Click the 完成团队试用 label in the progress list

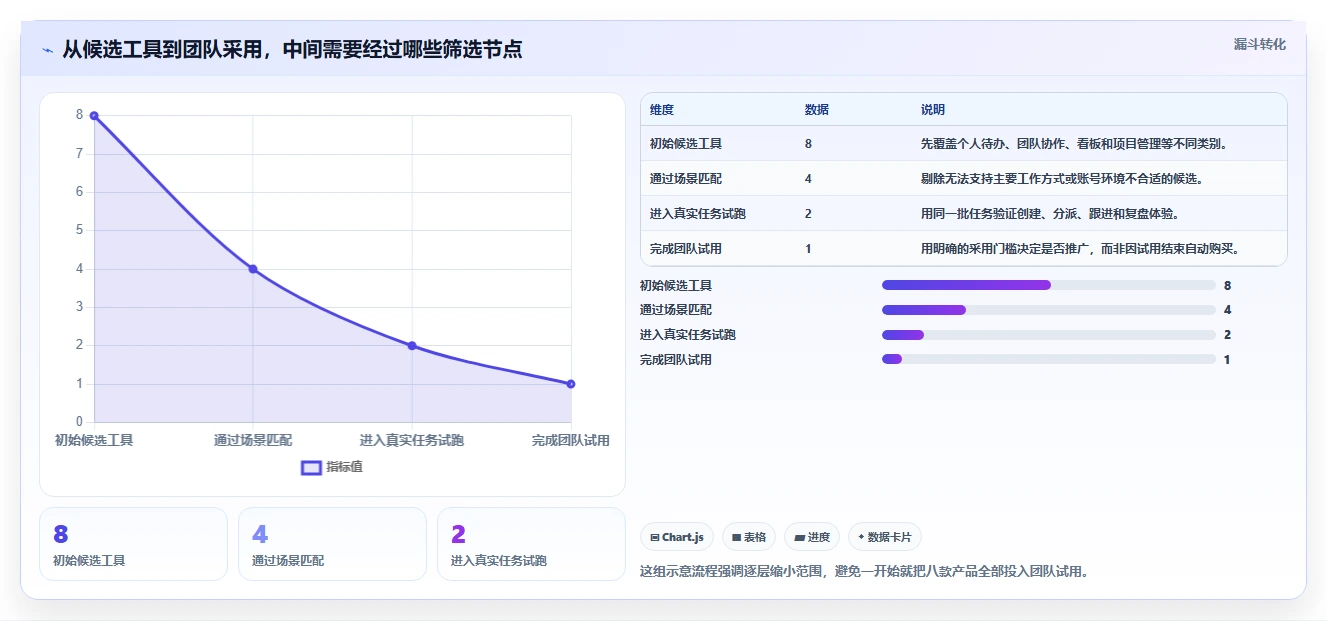pos(676,359)
